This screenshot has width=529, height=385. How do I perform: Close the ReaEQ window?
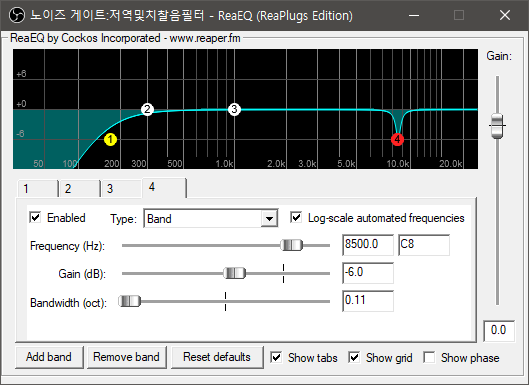505,15
